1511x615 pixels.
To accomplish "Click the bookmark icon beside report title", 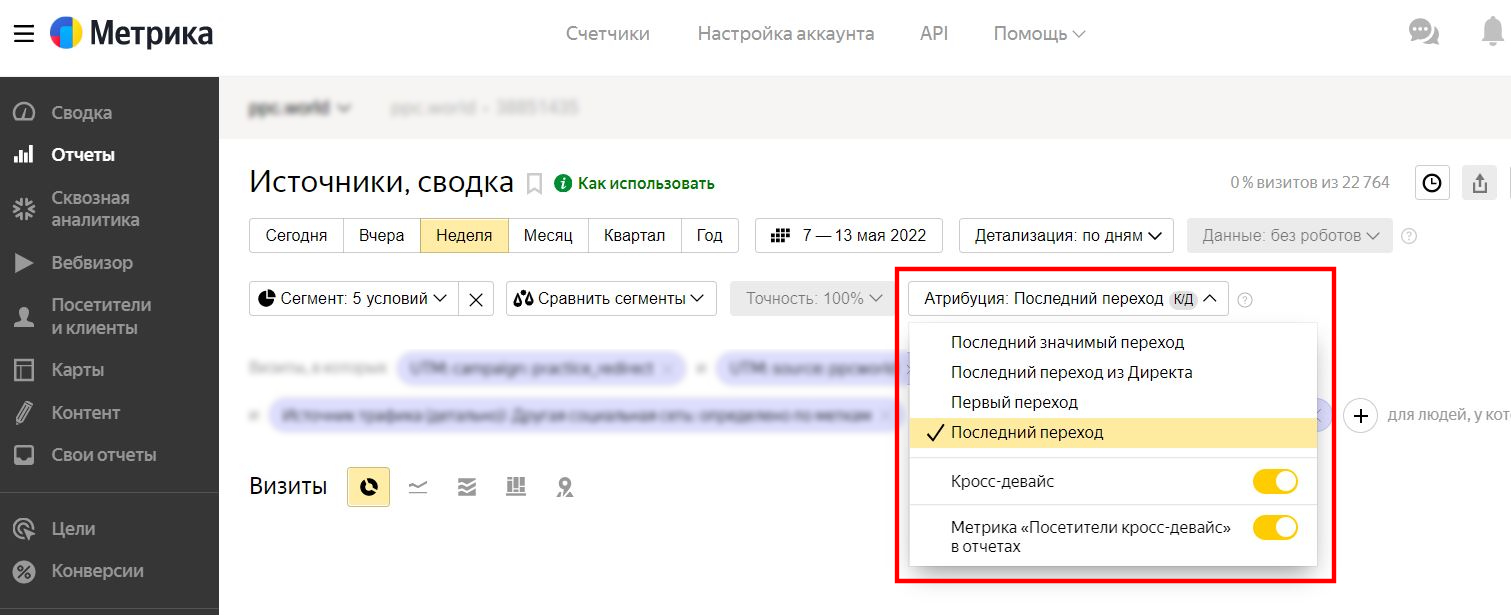I will tap(534, 184).
